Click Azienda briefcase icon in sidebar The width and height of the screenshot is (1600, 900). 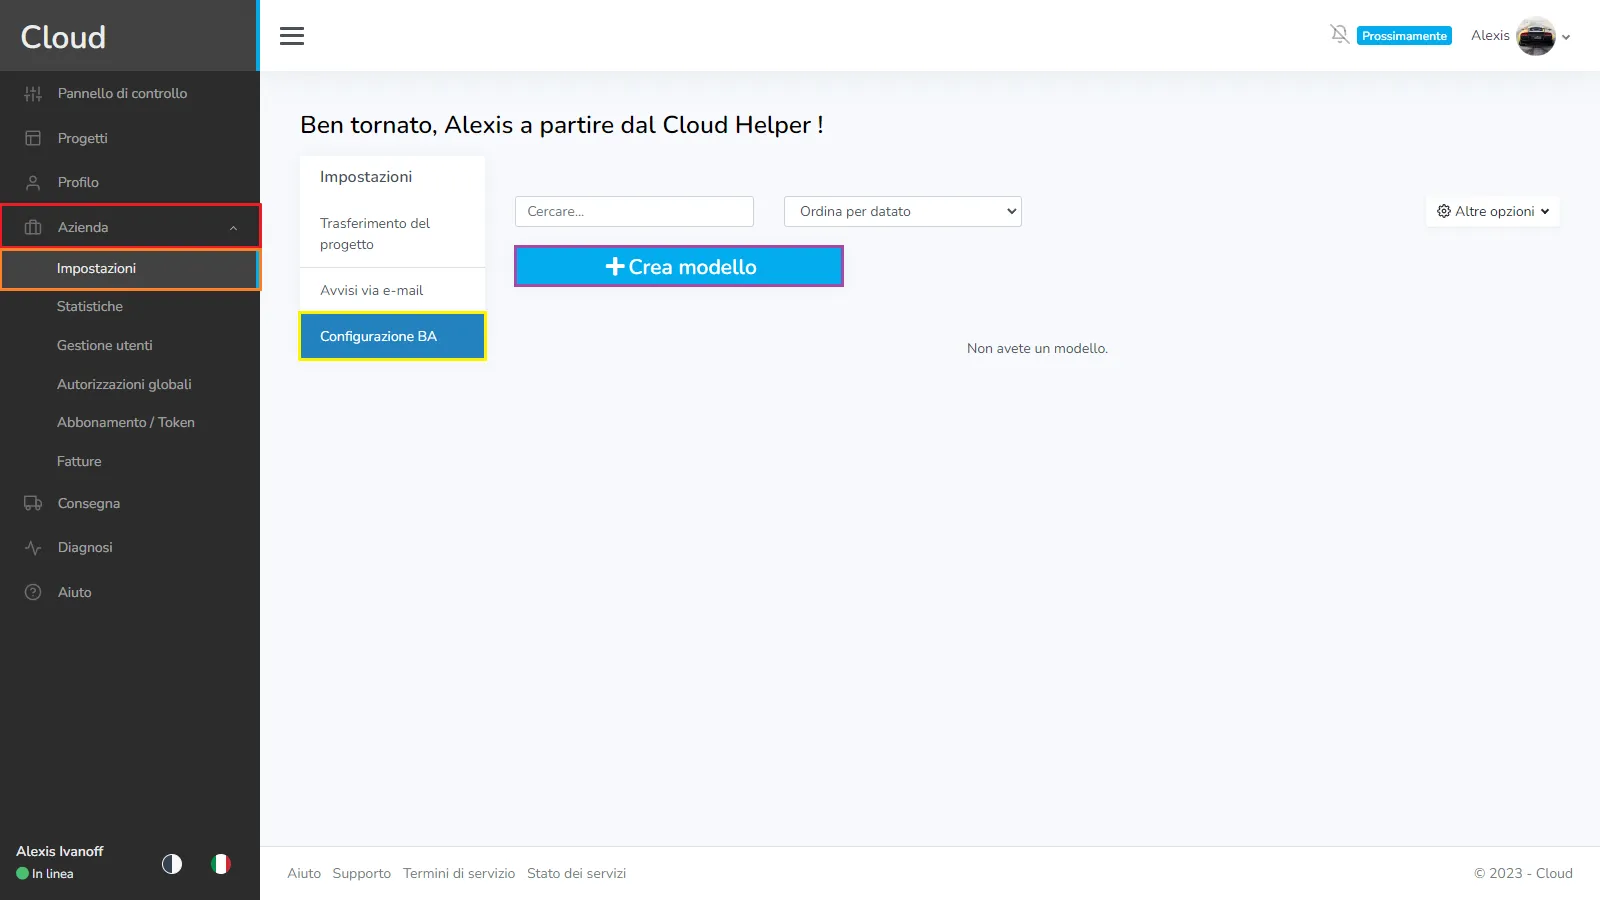point(33,227)
